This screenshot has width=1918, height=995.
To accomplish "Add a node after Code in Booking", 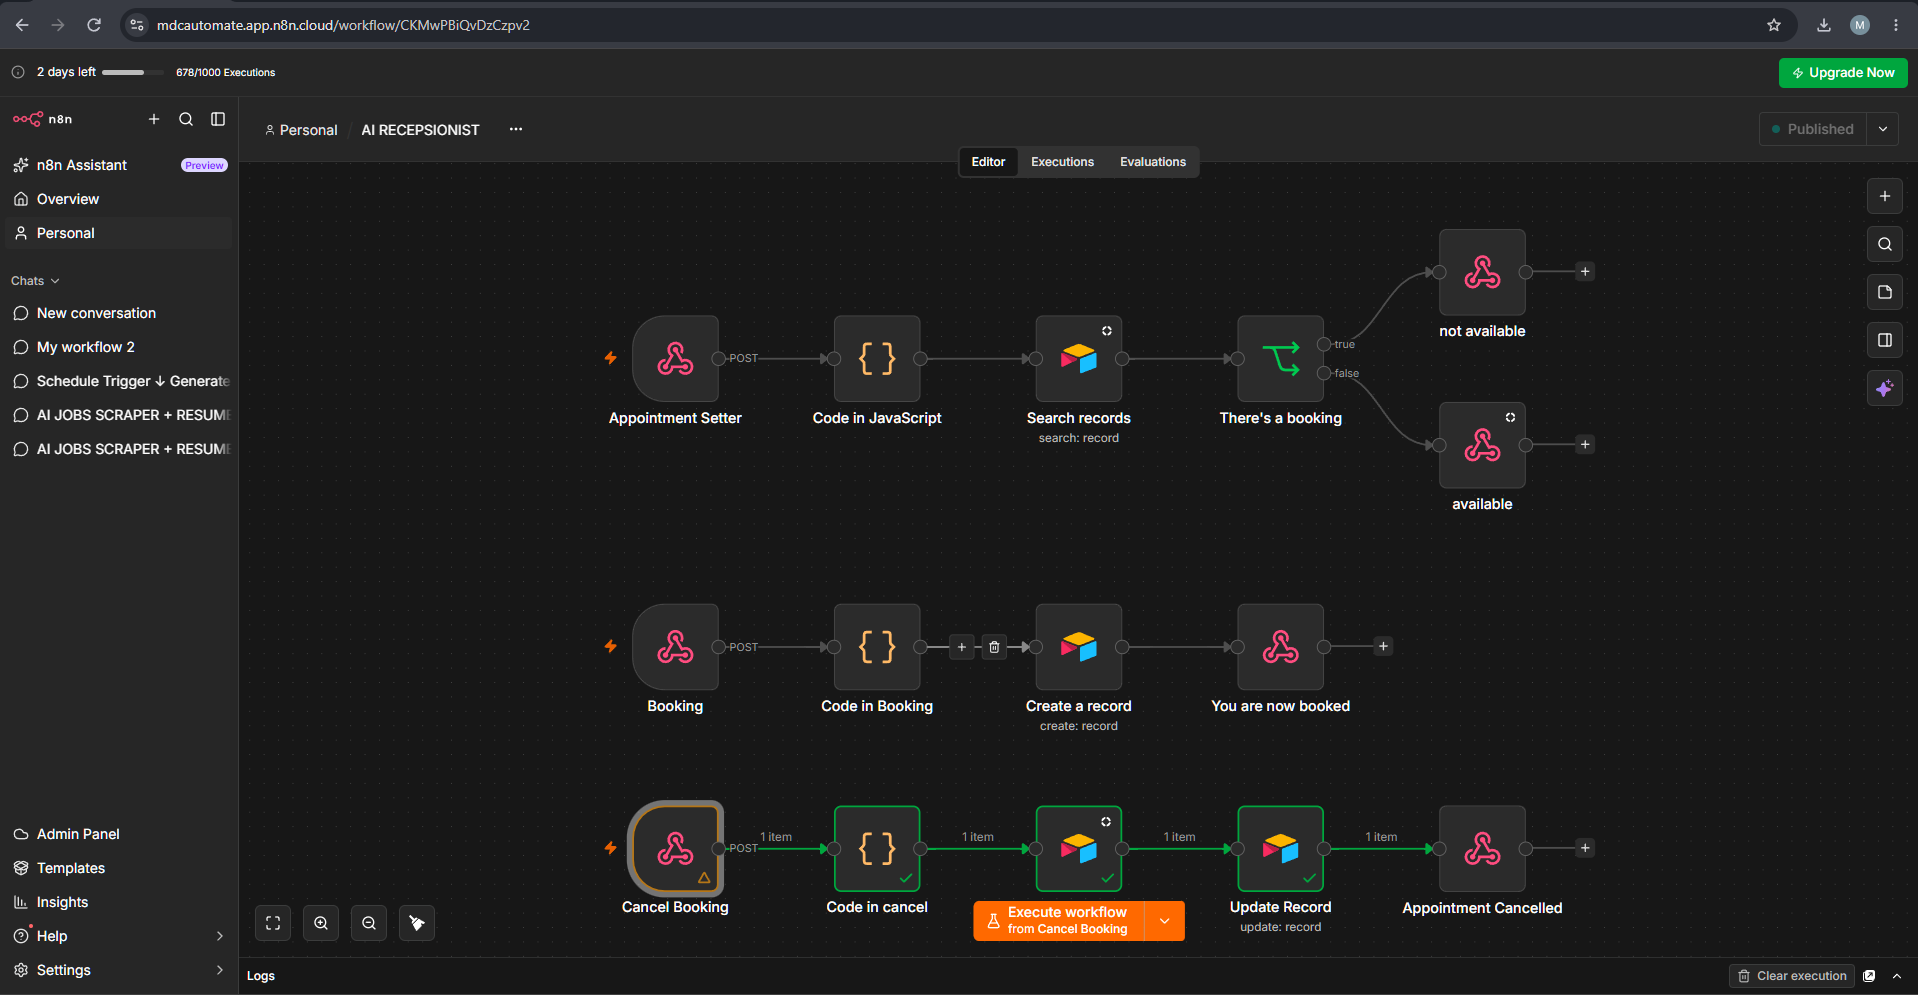I will pos(962,647).
